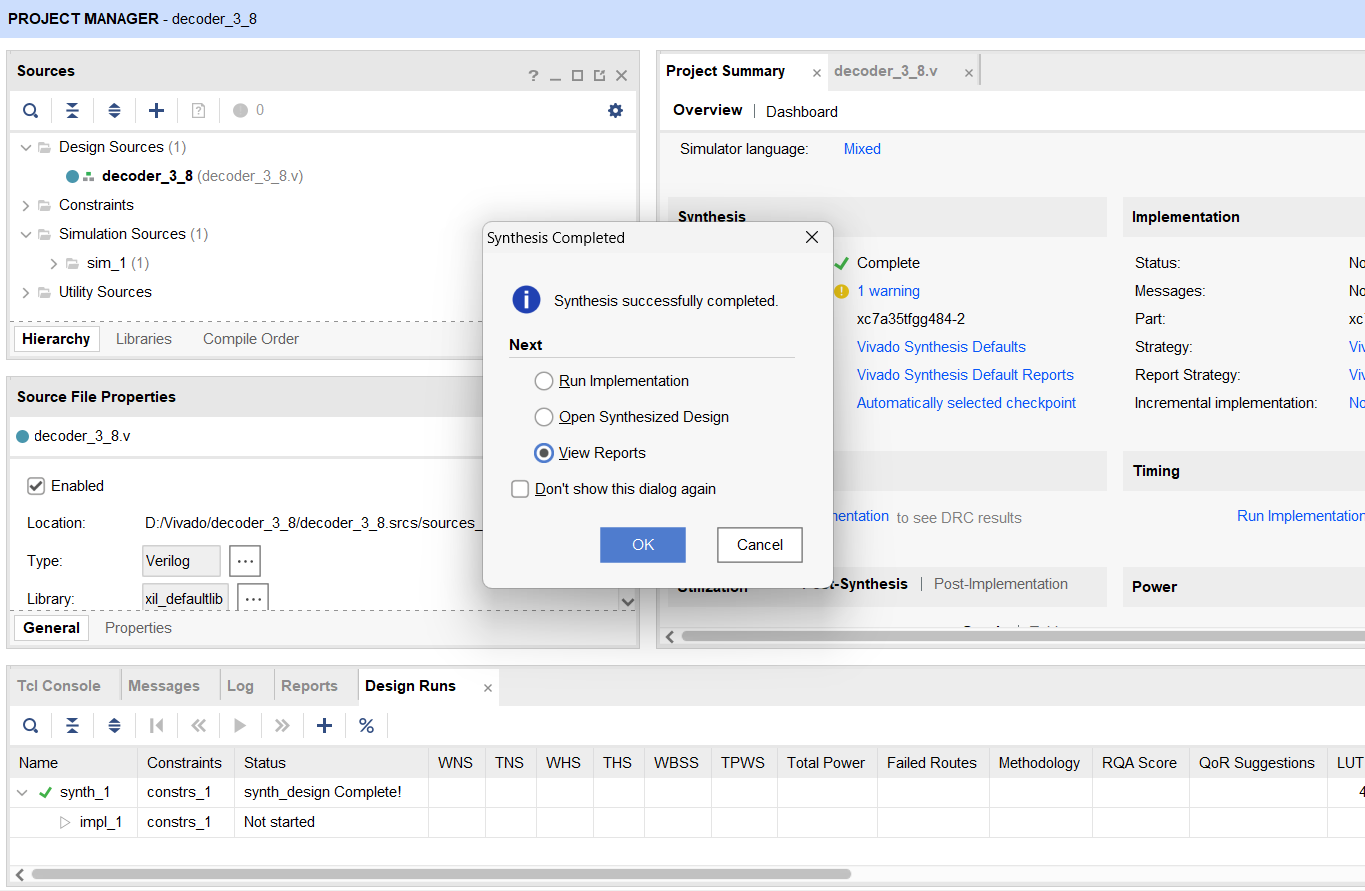This screenshot has height=891, width=1365.
Task: Close the Project Summary tab
Action: 817,73
